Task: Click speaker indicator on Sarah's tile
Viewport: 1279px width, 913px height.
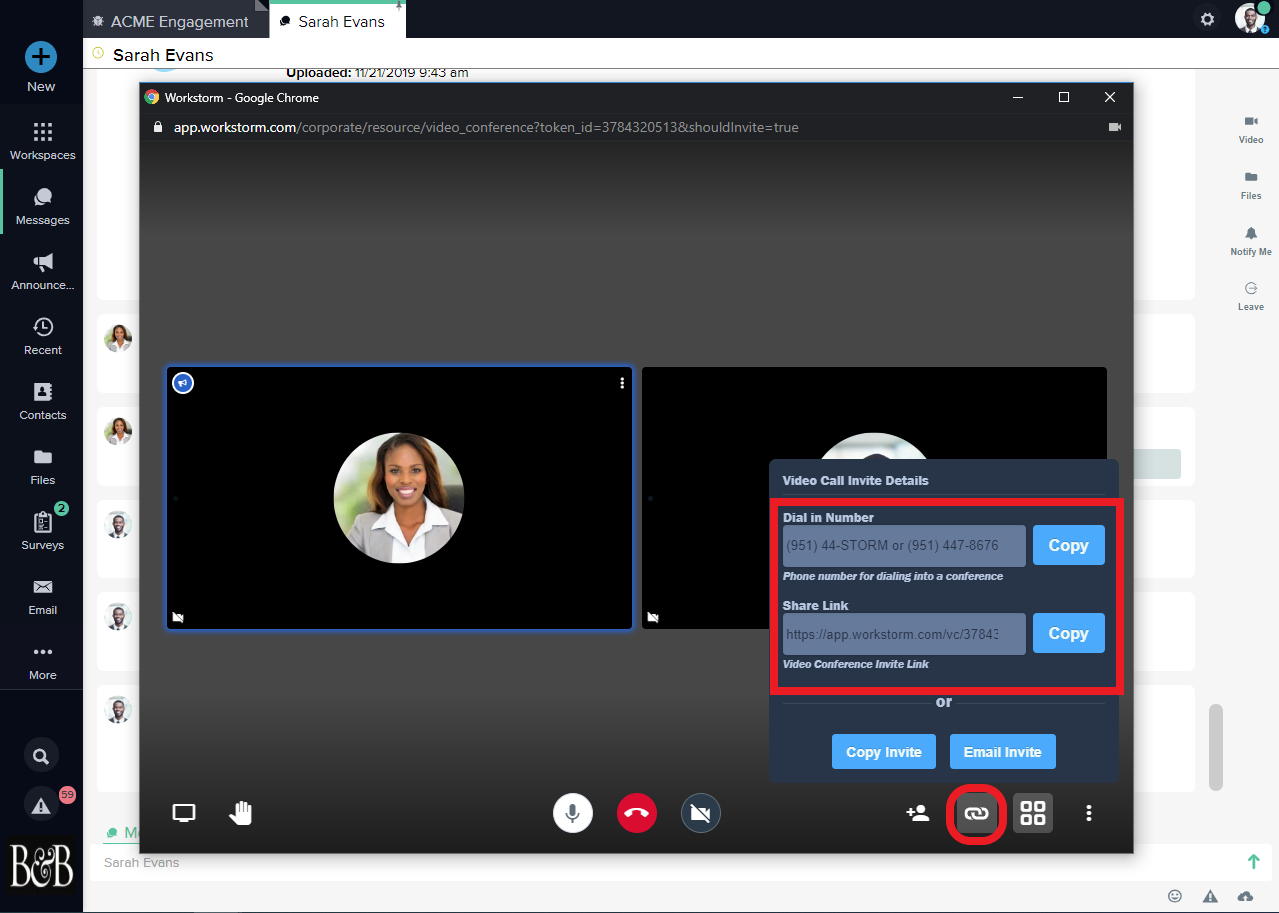Action: [183, 383]
